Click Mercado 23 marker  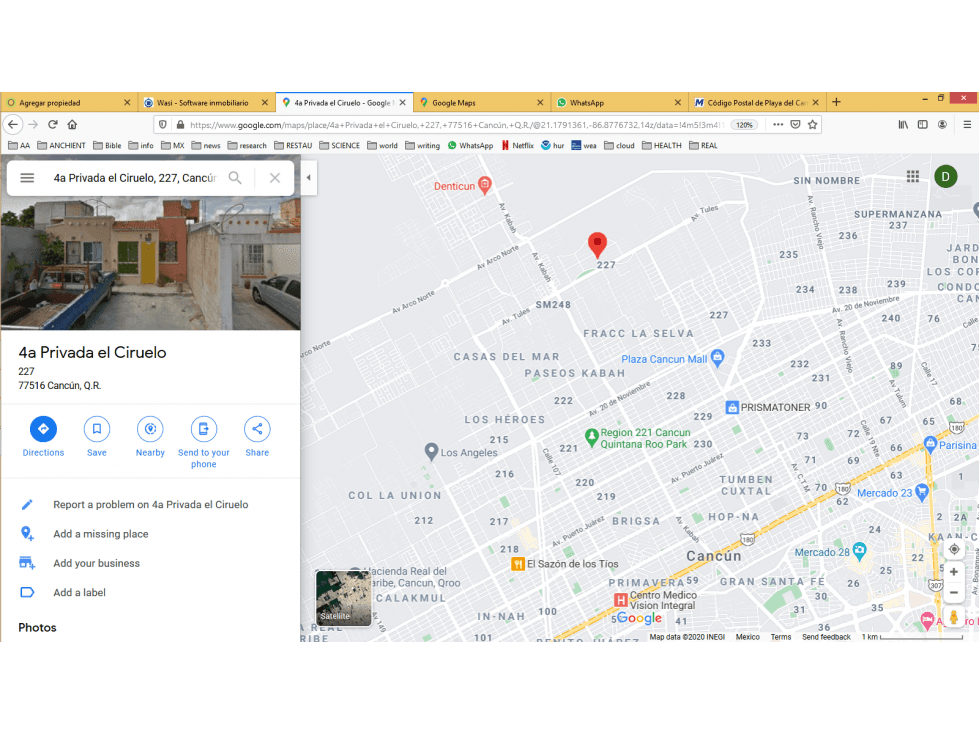point(922,492)
